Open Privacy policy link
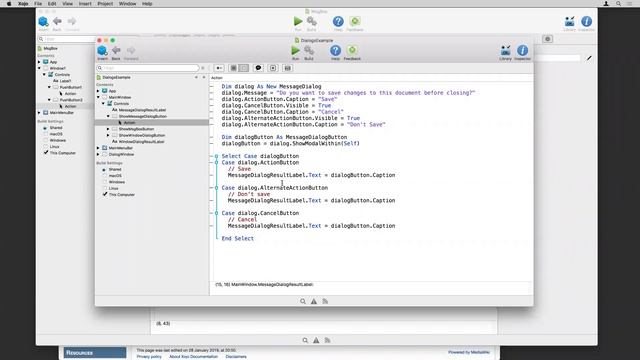This screenshot has height=360, width=640. pos(149,357)
